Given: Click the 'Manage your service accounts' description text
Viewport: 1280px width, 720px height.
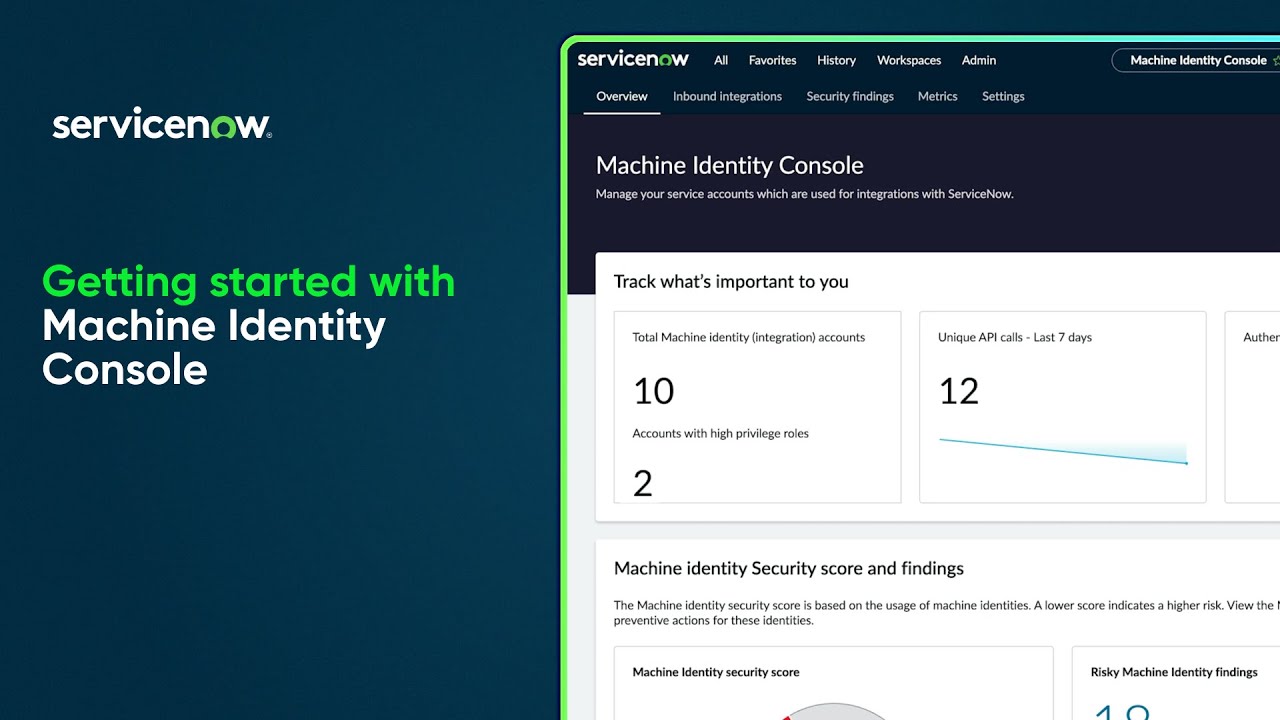Looking at the screenshot, I should tap(805, 194).
